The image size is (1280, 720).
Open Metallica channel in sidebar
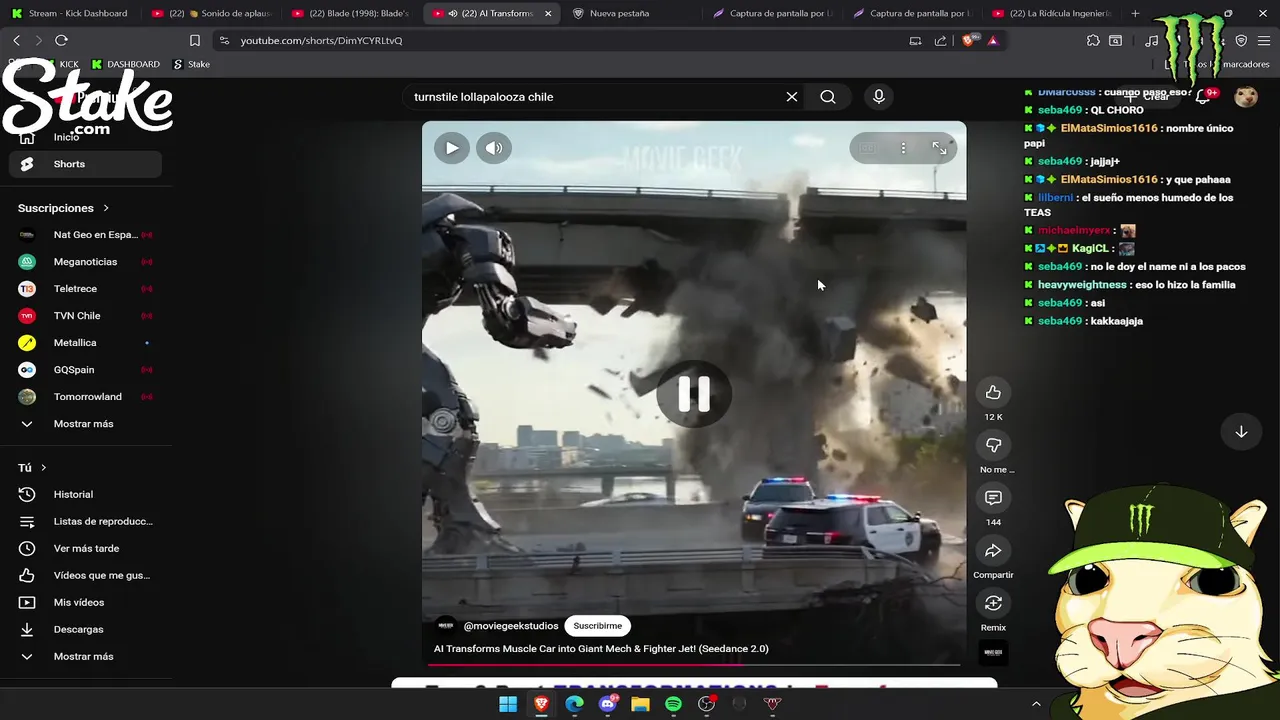85,343
